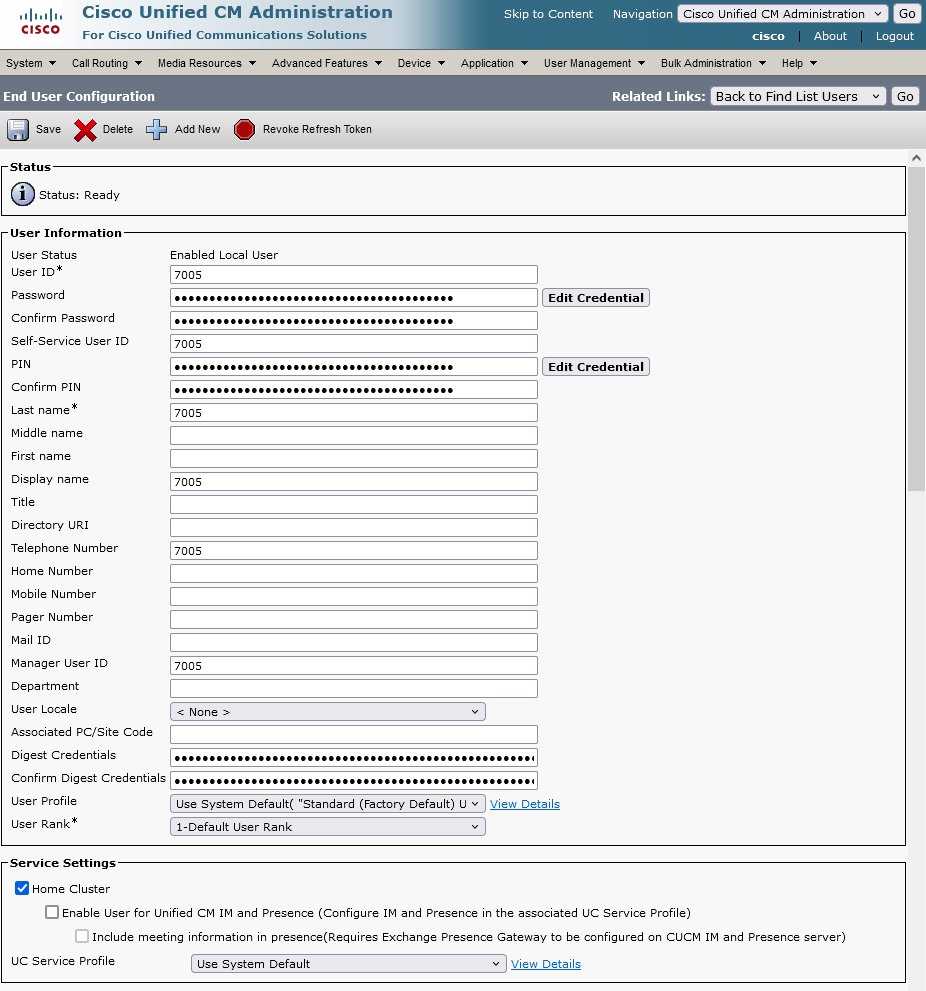926x991 pixels.
Task: Click Edit Credential button next to Password
Action: [595, 298]
